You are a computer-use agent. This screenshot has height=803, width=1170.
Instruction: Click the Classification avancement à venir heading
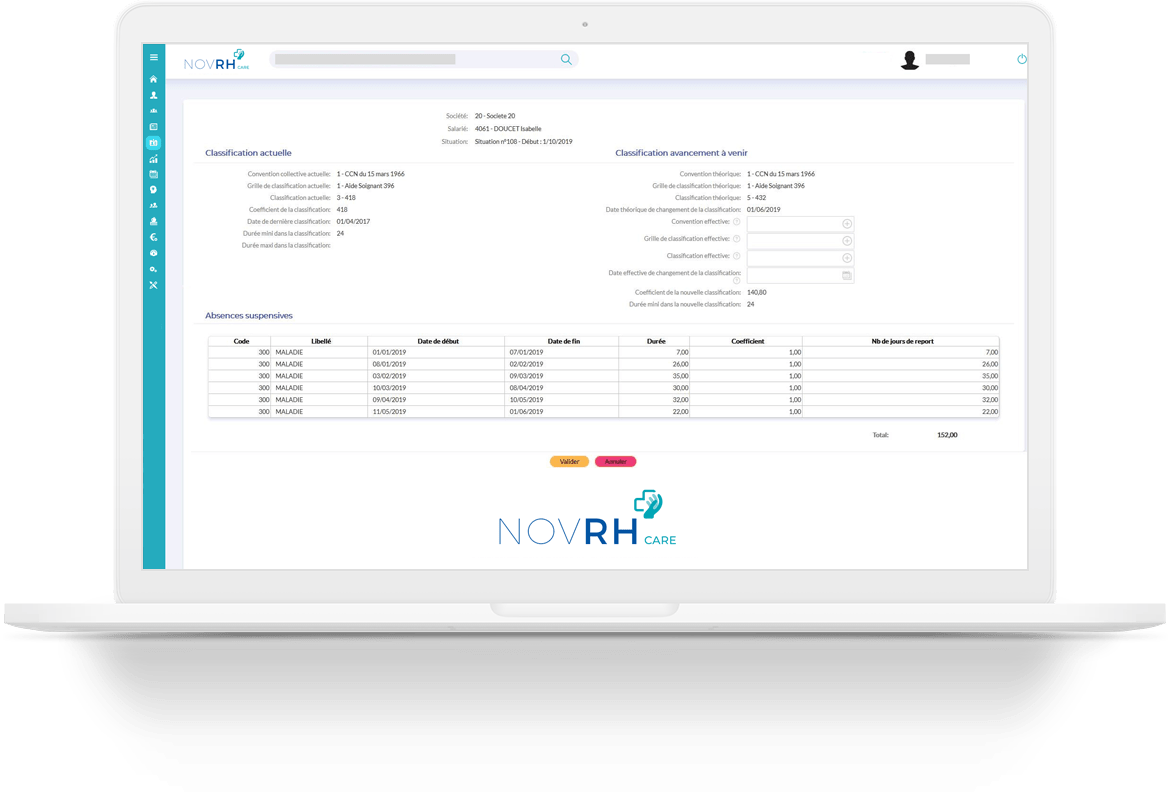pos(681,153)
